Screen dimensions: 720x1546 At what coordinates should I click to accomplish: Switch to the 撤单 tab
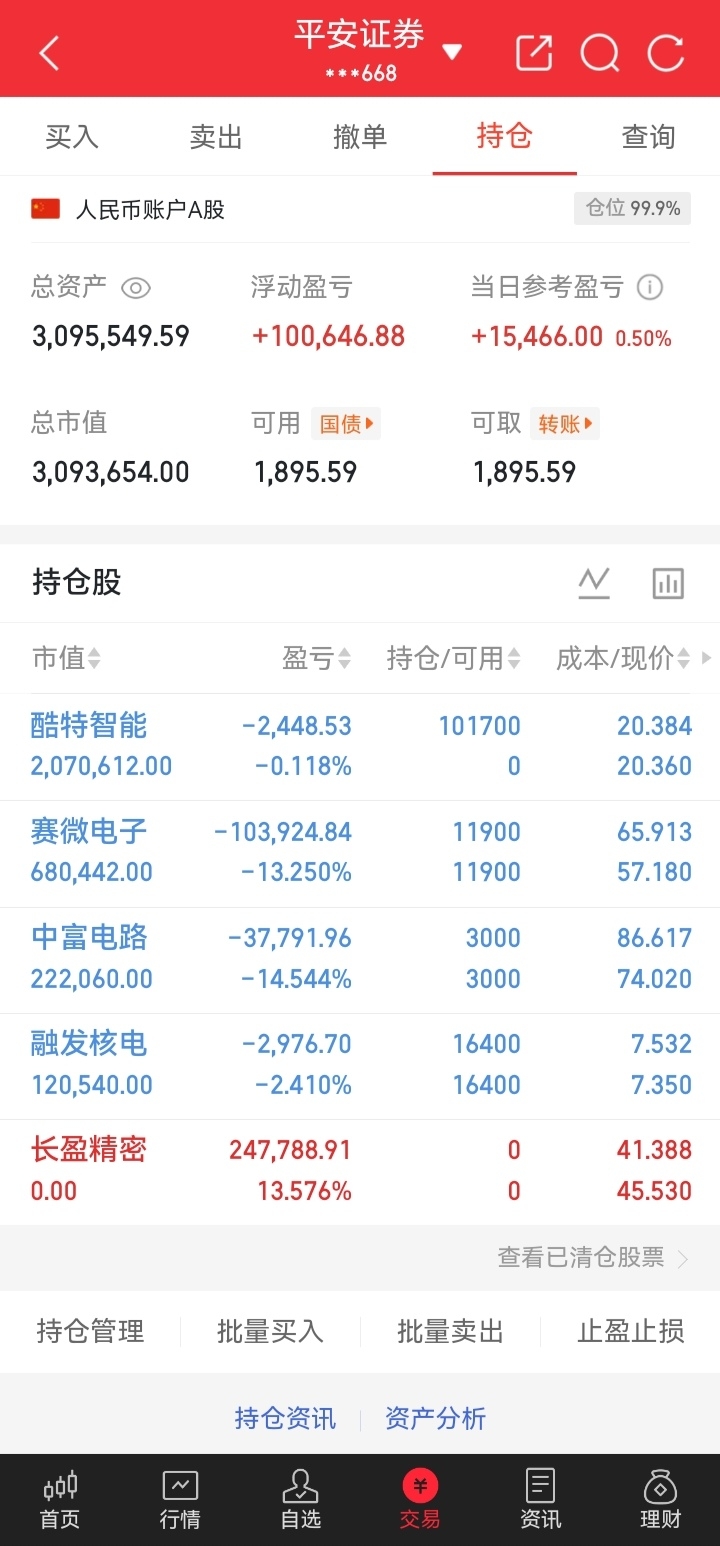pyautogui.click(x=360, y=137)
